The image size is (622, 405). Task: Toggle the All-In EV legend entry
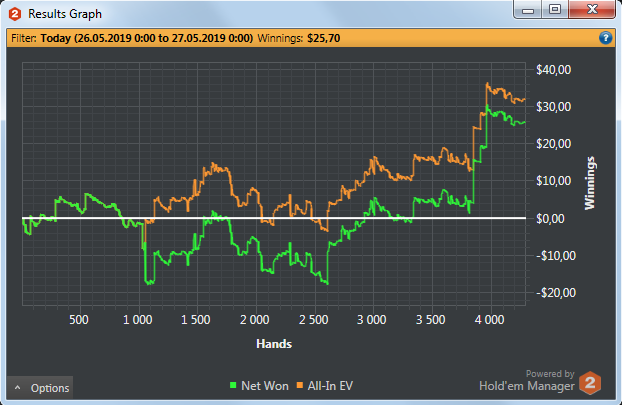[325, 386]
